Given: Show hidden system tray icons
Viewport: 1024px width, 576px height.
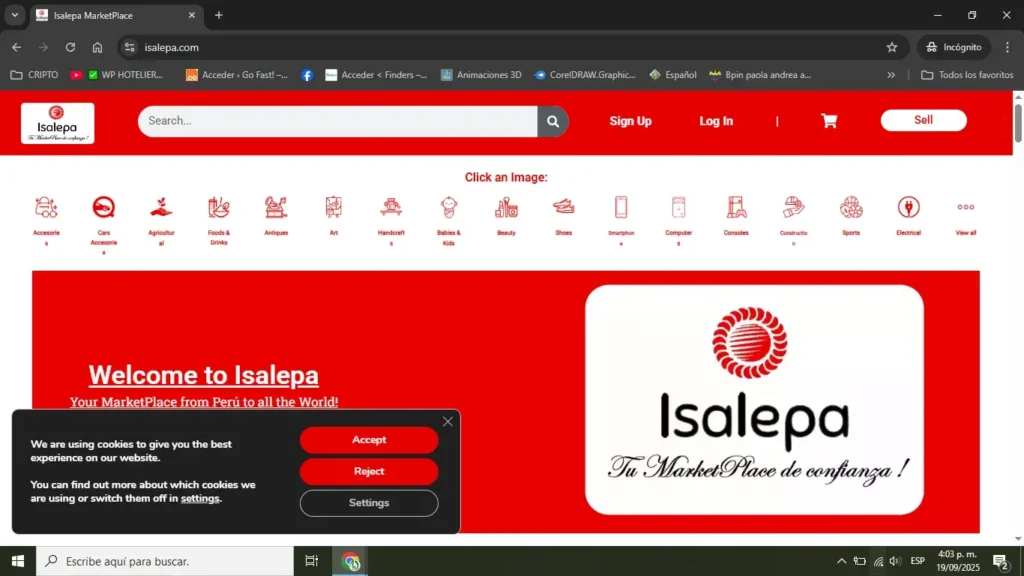Looking at the screenshot, I should point(842,561).
